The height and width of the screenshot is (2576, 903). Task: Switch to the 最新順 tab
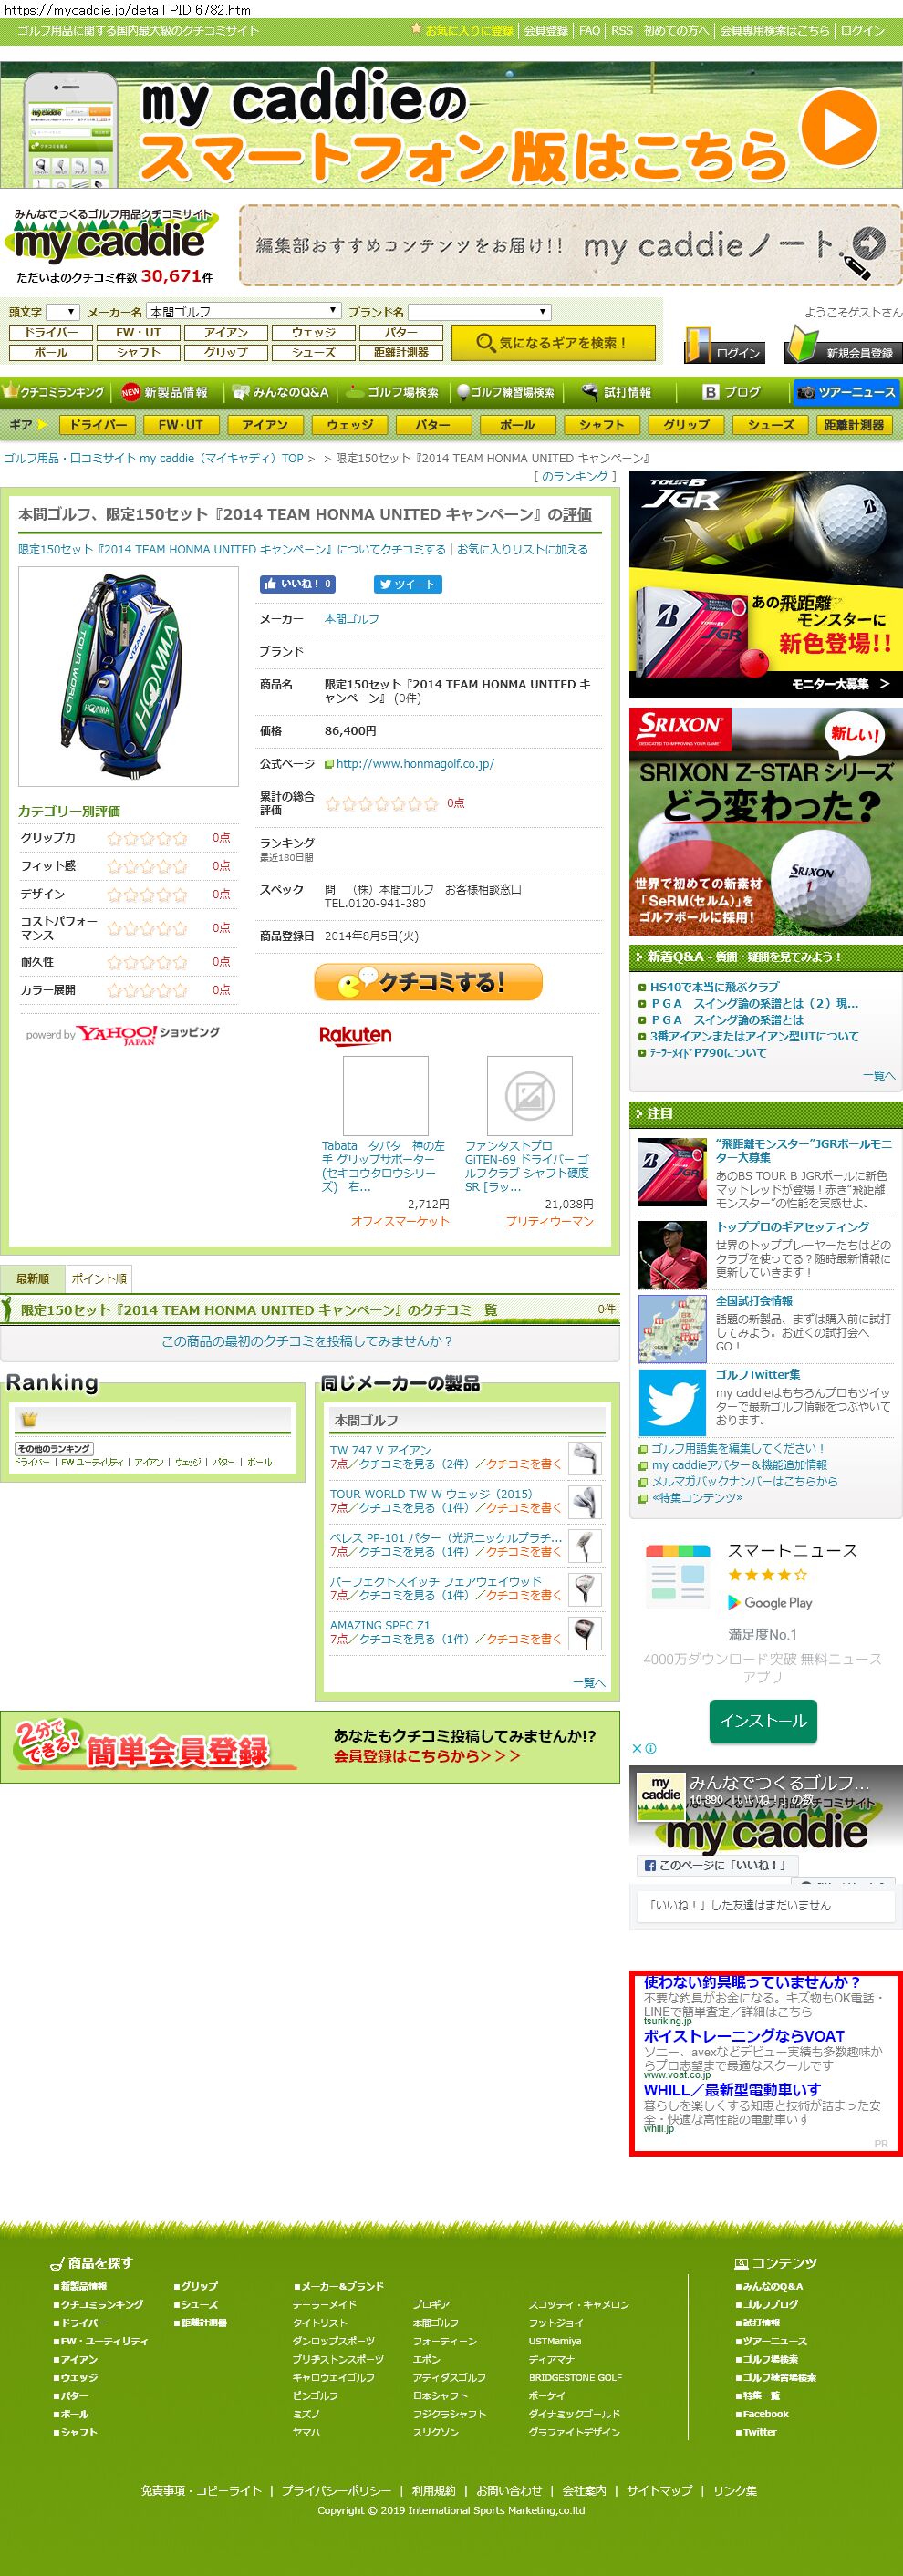click(32, 1278)
